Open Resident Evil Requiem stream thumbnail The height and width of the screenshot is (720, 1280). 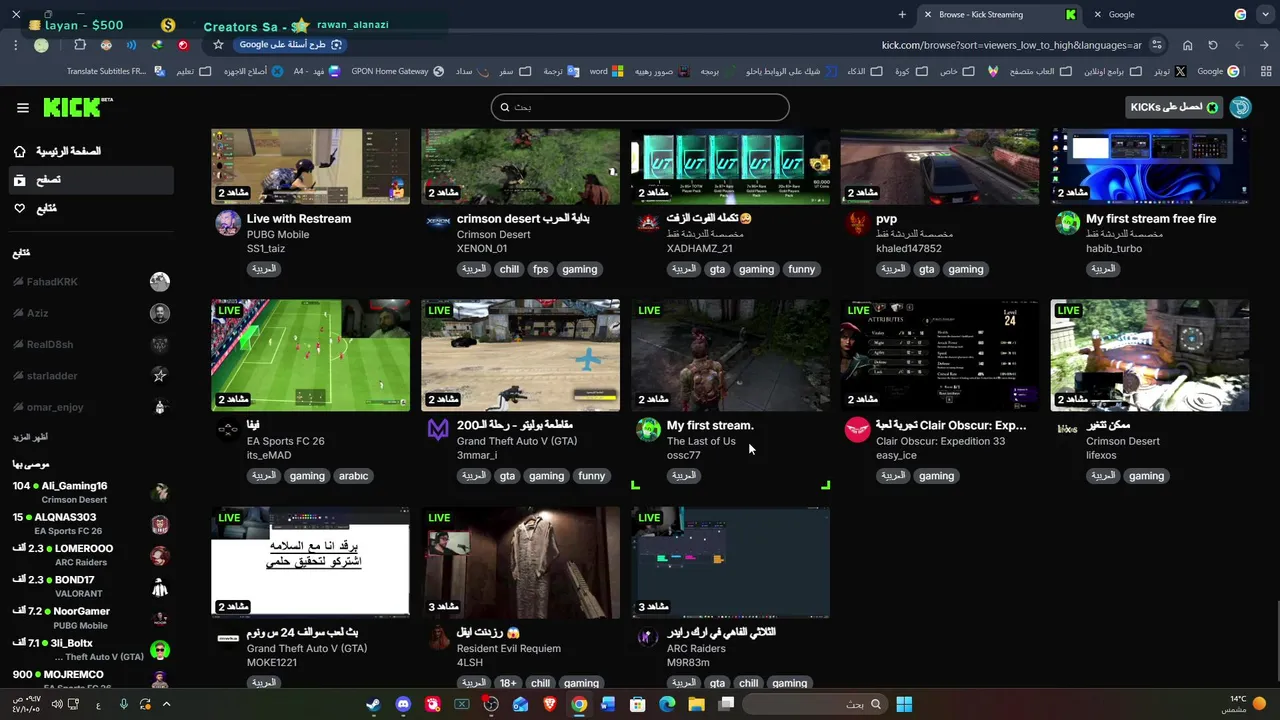pos(520,562)
